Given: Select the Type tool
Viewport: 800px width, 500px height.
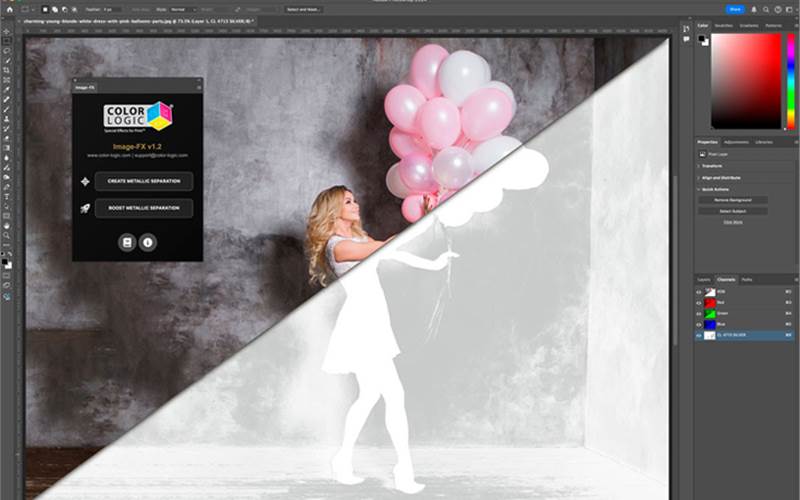Looking at the screenshot, I should [x=7, y=196].
